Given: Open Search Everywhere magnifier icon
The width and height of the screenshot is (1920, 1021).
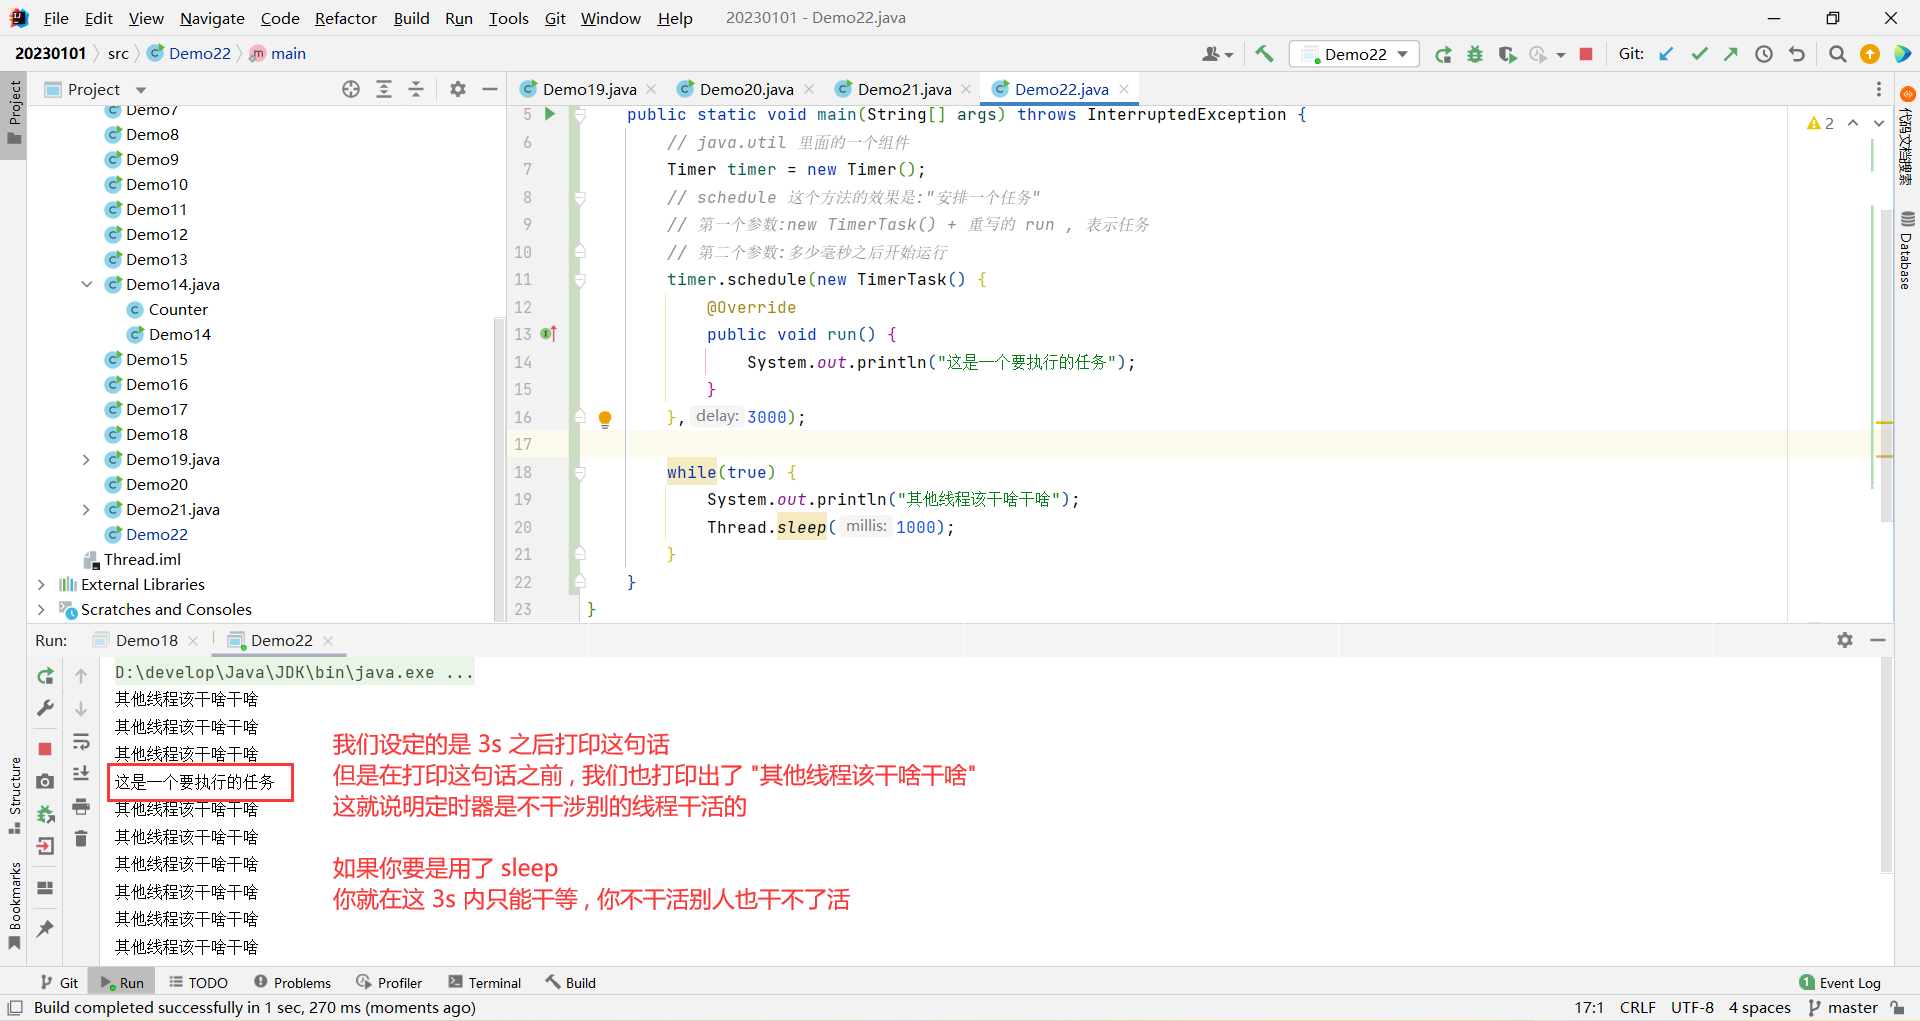Looking at the screenshot, I should 1837,54.
